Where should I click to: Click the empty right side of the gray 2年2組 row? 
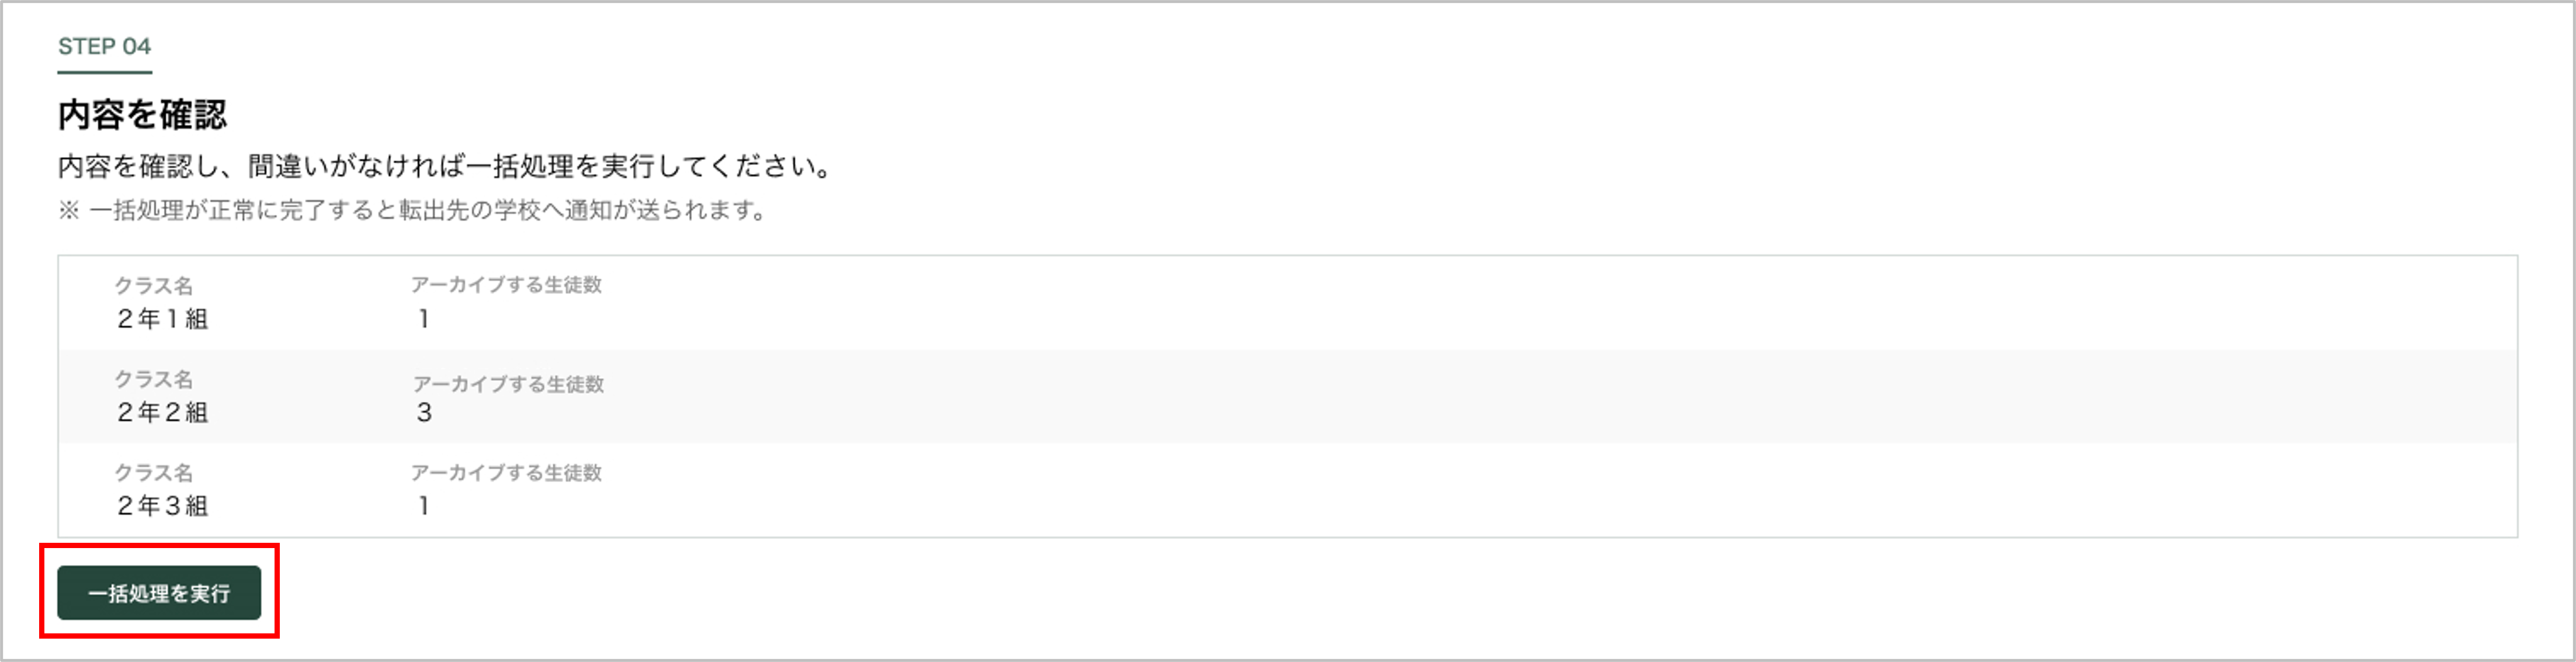pos(1600,397)
